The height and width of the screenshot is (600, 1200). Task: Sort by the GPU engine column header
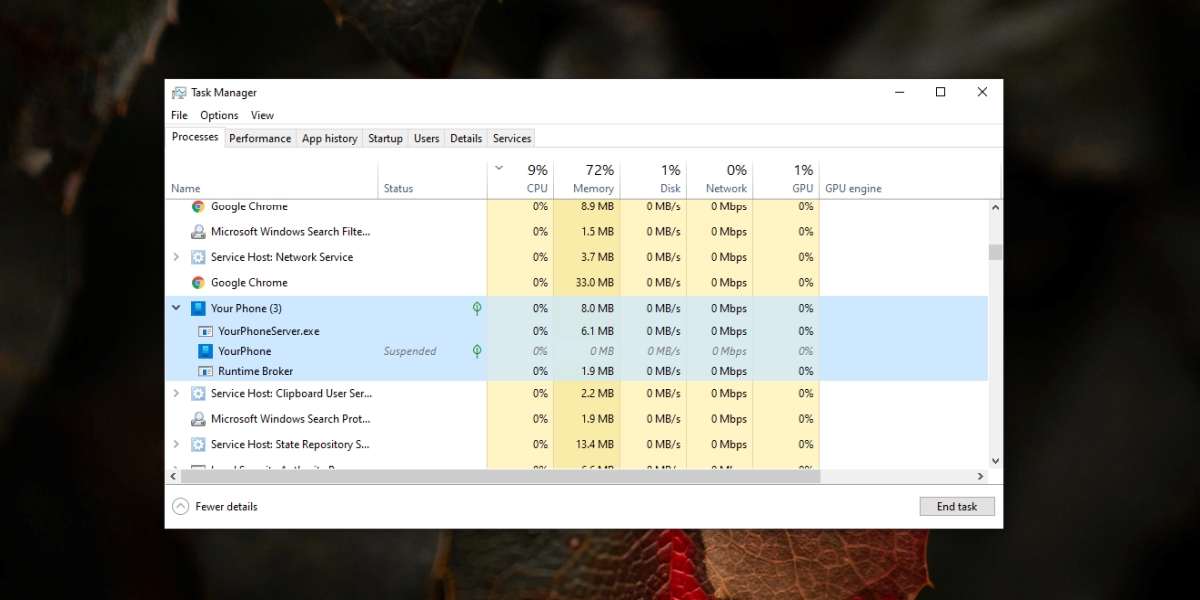tap(909, 178)
